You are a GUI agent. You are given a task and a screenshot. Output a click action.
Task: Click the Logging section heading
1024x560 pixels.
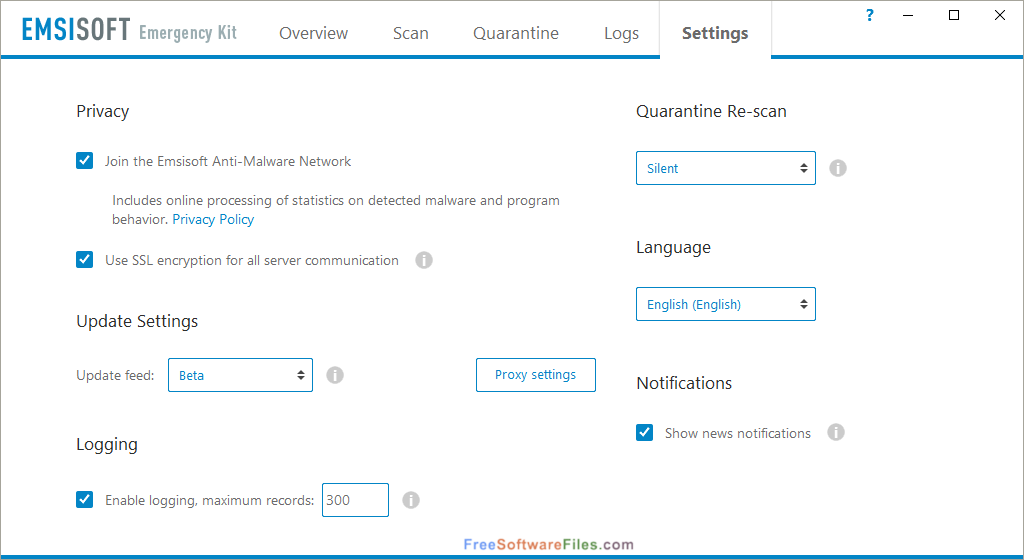[107, 444]
